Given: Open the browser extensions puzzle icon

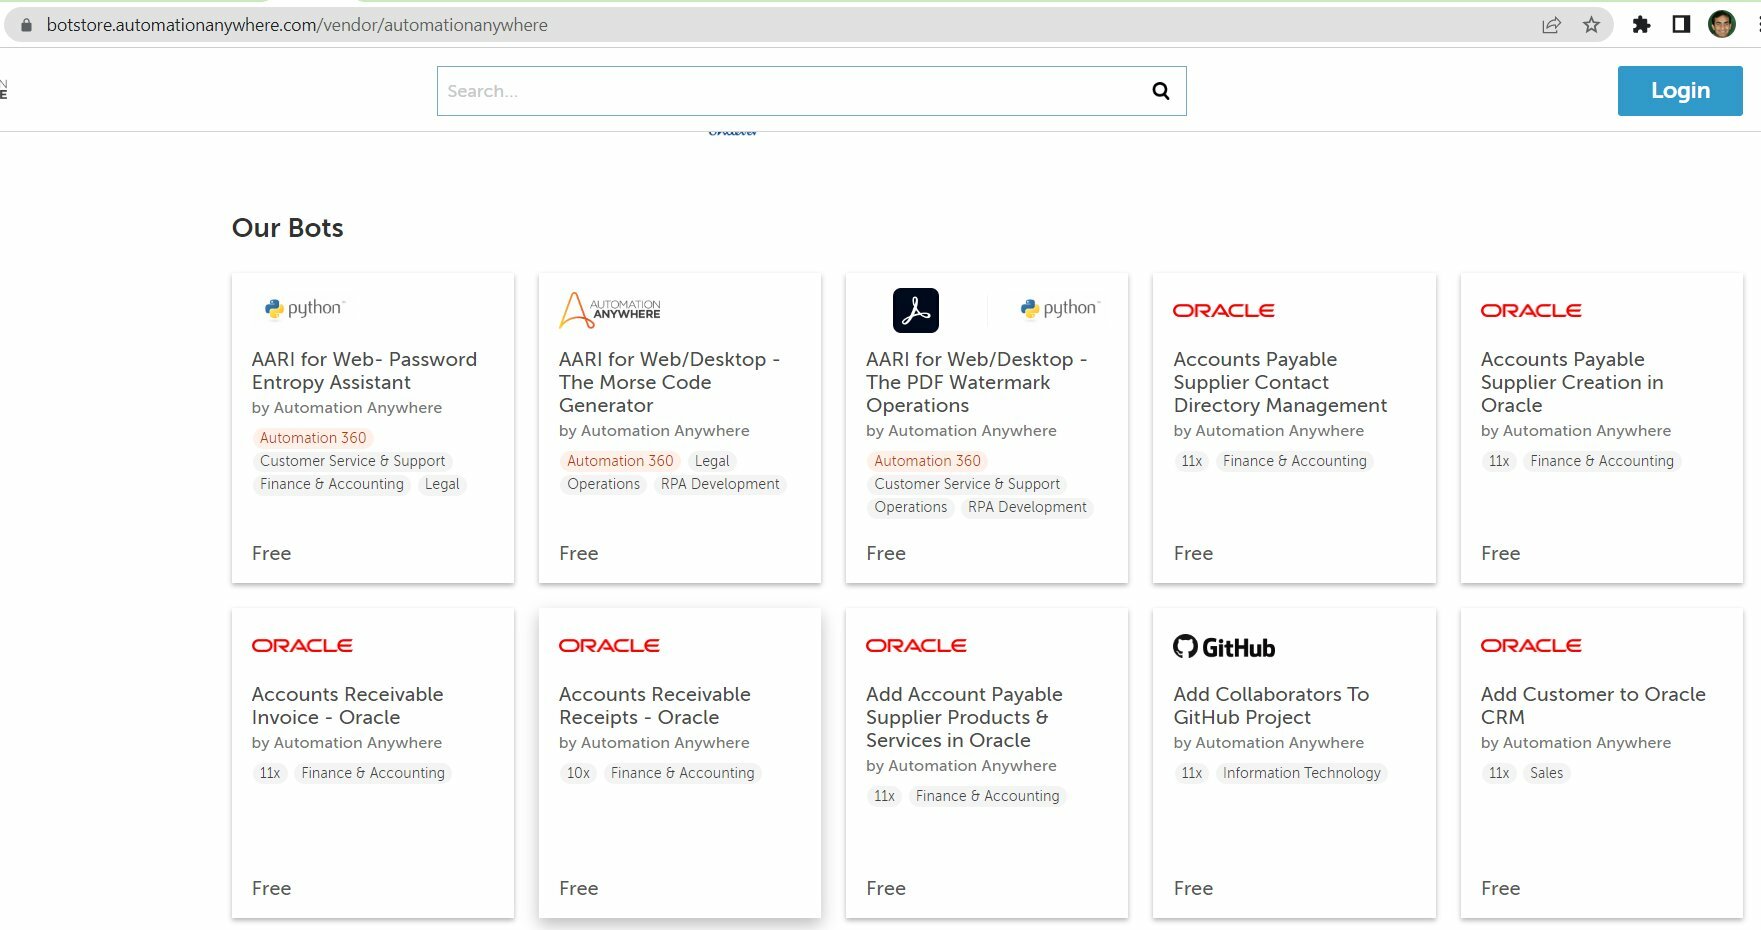Looking at the screenshot, I should (x=1641, y=25).
